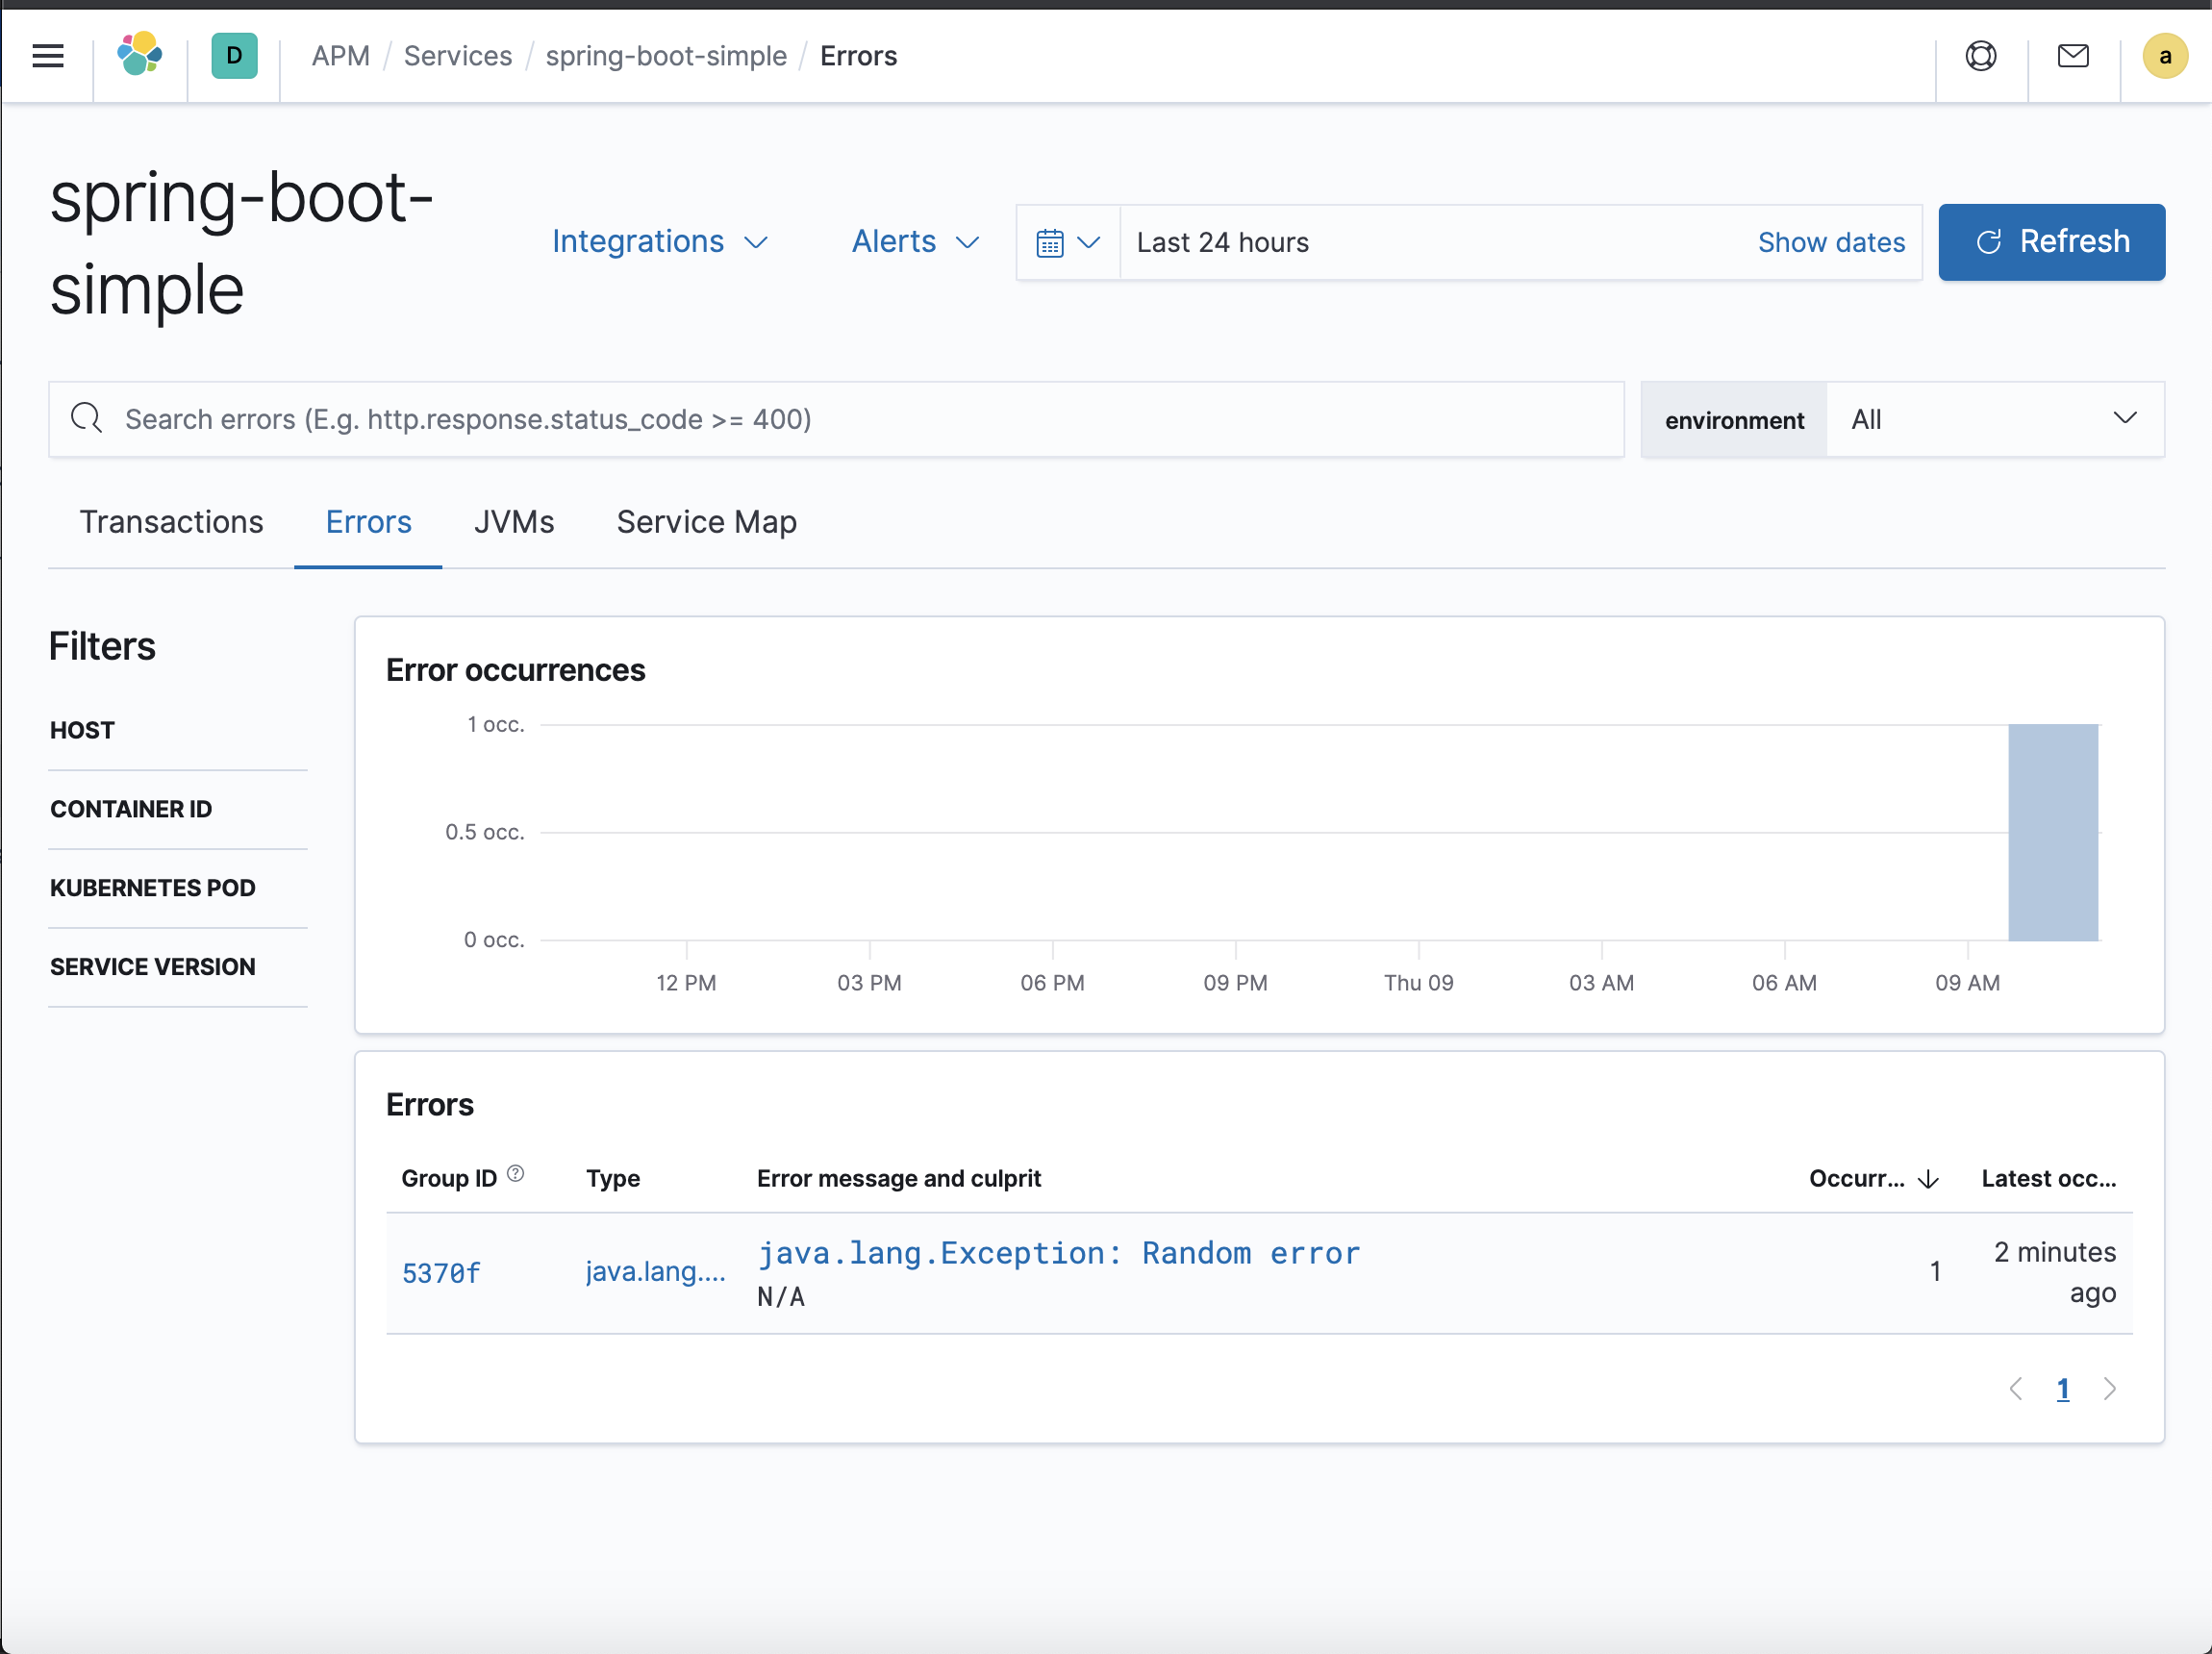Screen dimensions: 2212x1654
Task: Click the N/A culprit text
Action: click(781, 1297)
